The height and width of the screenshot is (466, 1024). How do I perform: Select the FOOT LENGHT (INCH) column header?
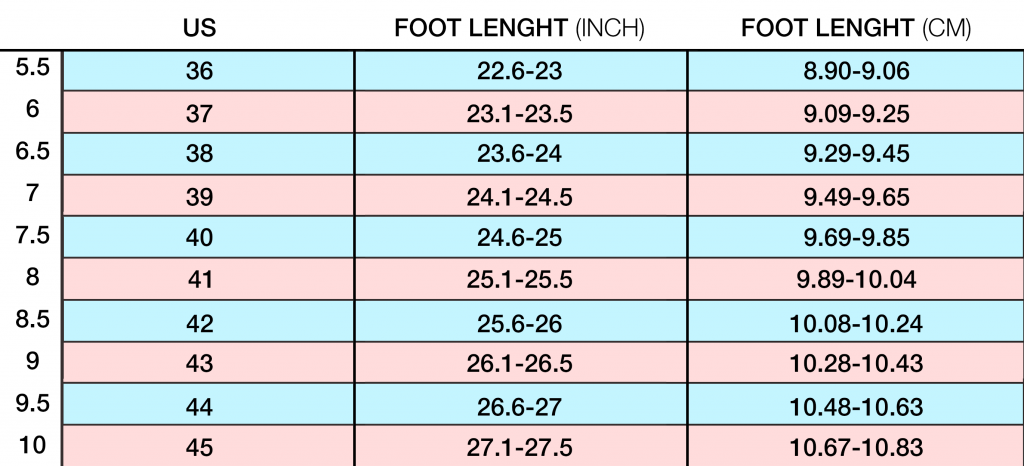[519, 29]
